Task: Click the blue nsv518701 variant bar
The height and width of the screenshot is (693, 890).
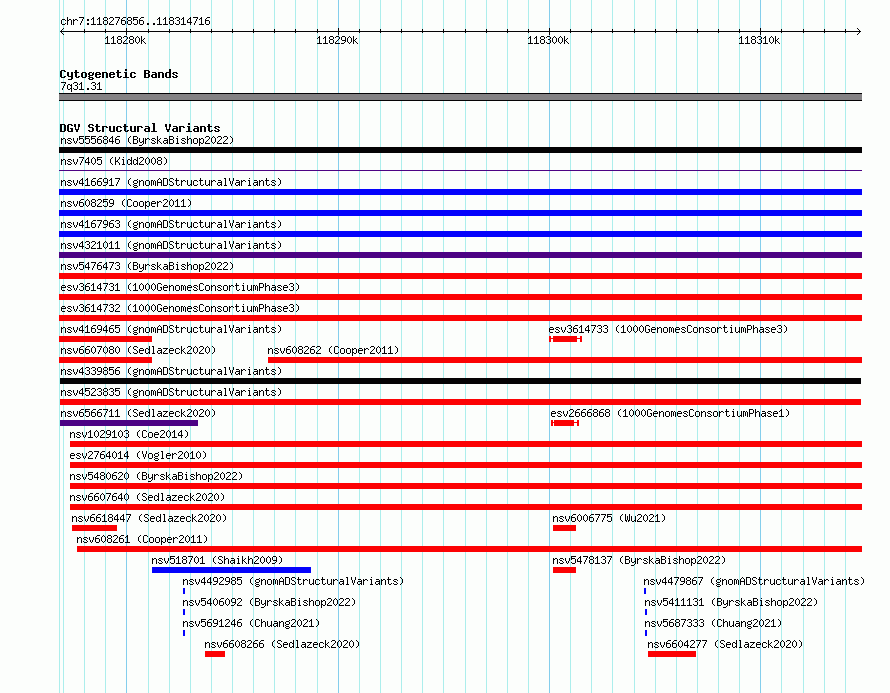Action: (231, 570)
